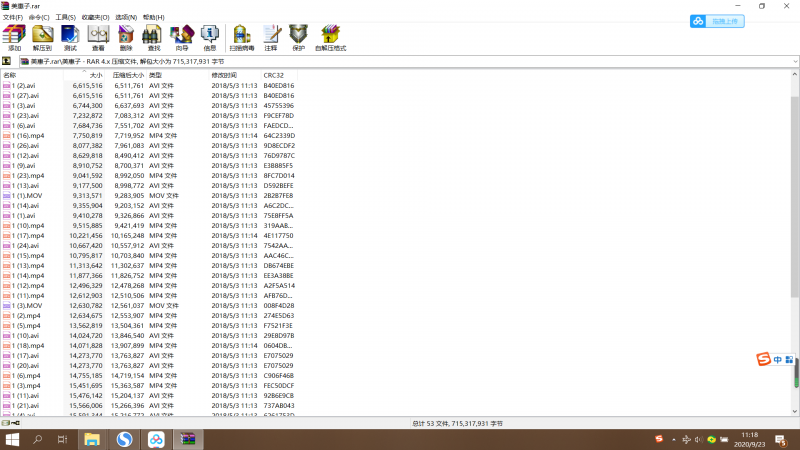
Task: Show archive 信息 (Info) icon
Action: [x=210, y=38]
